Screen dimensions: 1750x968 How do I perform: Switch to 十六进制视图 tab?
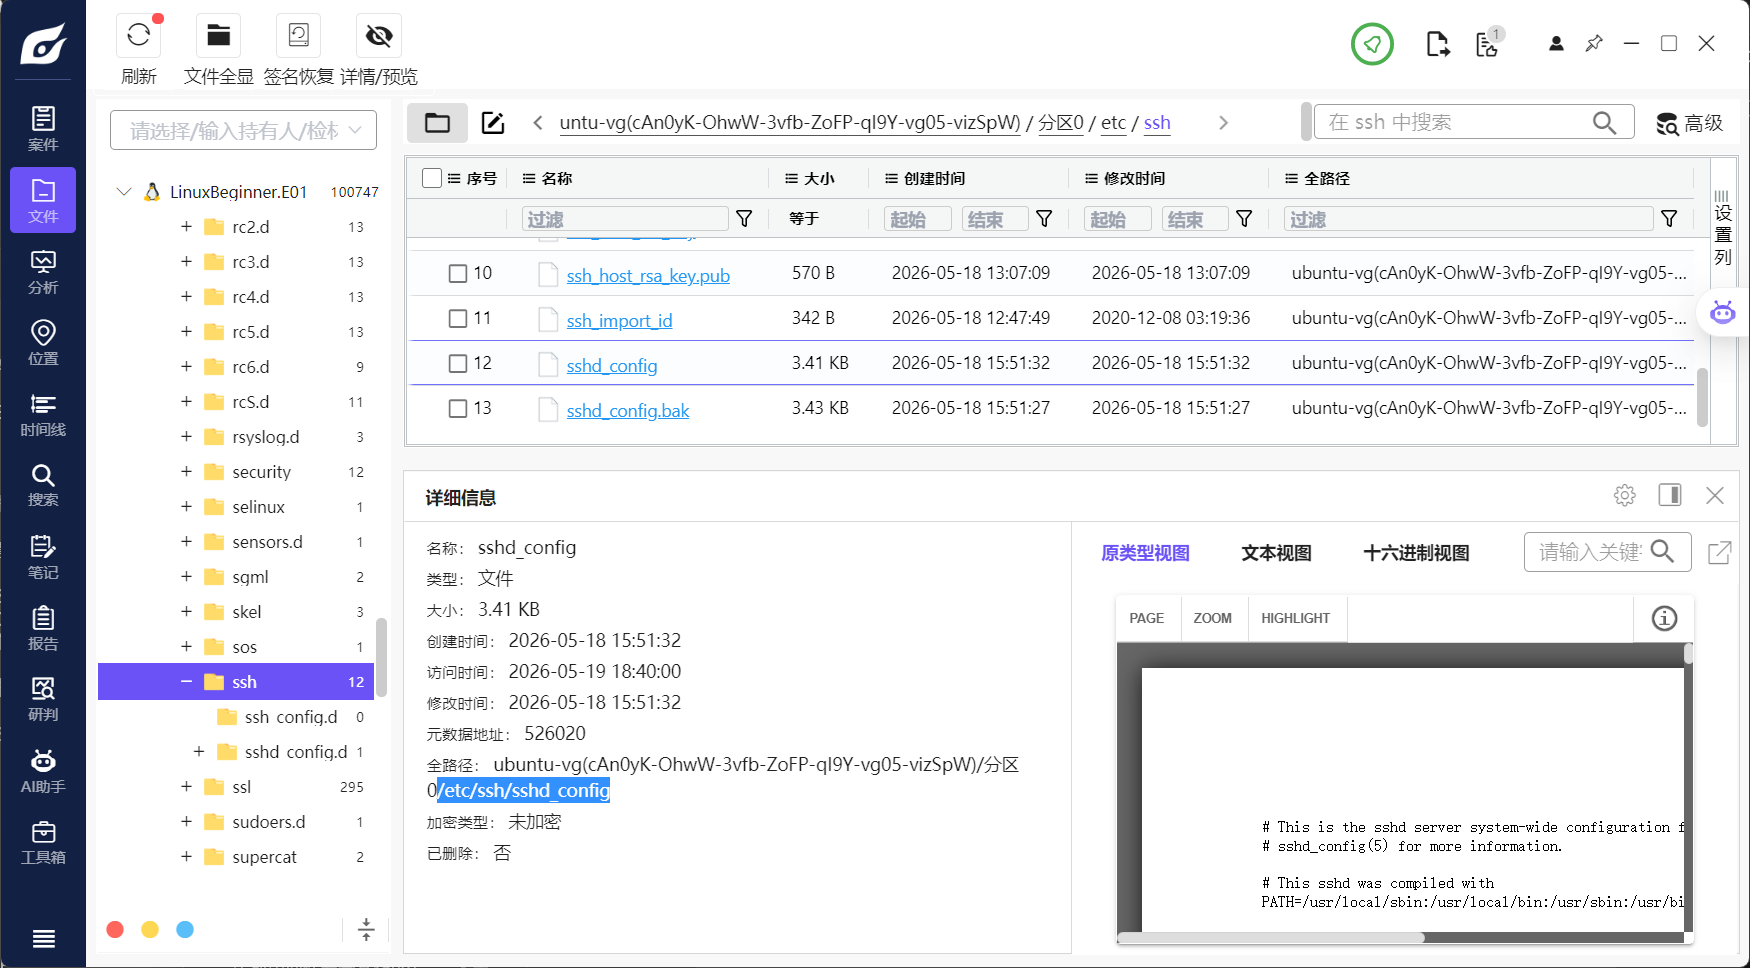pyautogui.click(x=1416, y=553)
